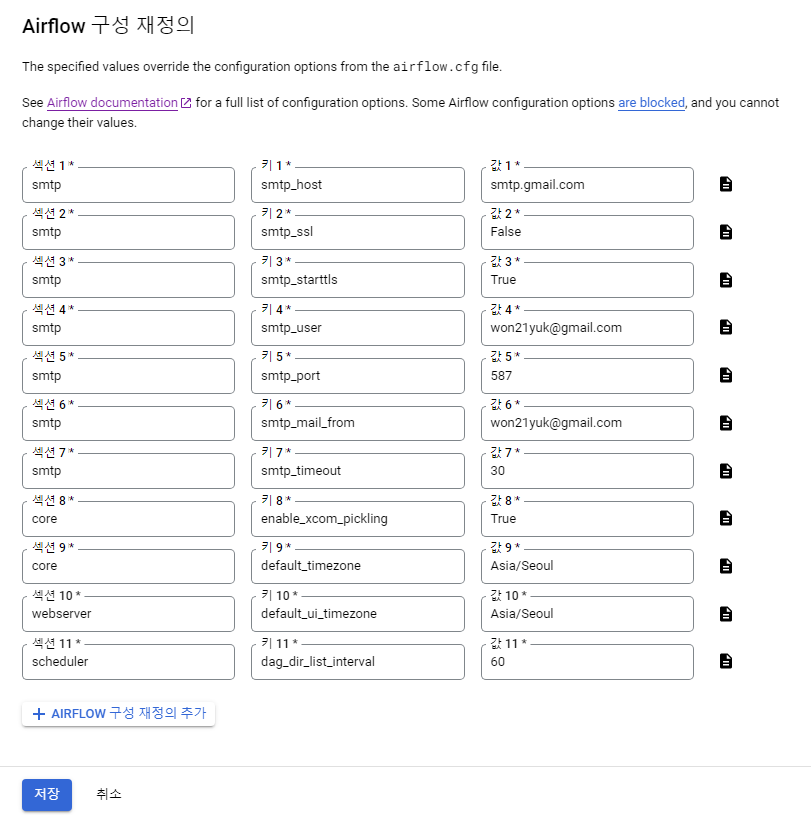The width and height of the screenshot is (811, 815).
Task: Click the default_timezone value field Asia/Seoul
Action: click(x=587, y=566)
